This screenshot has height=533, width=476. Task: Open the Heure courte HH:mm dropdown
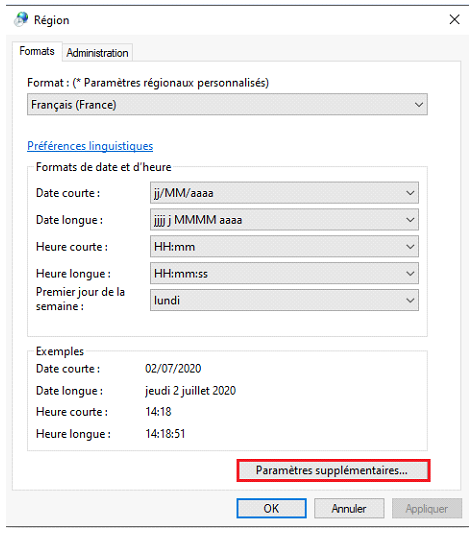[284, 247]
